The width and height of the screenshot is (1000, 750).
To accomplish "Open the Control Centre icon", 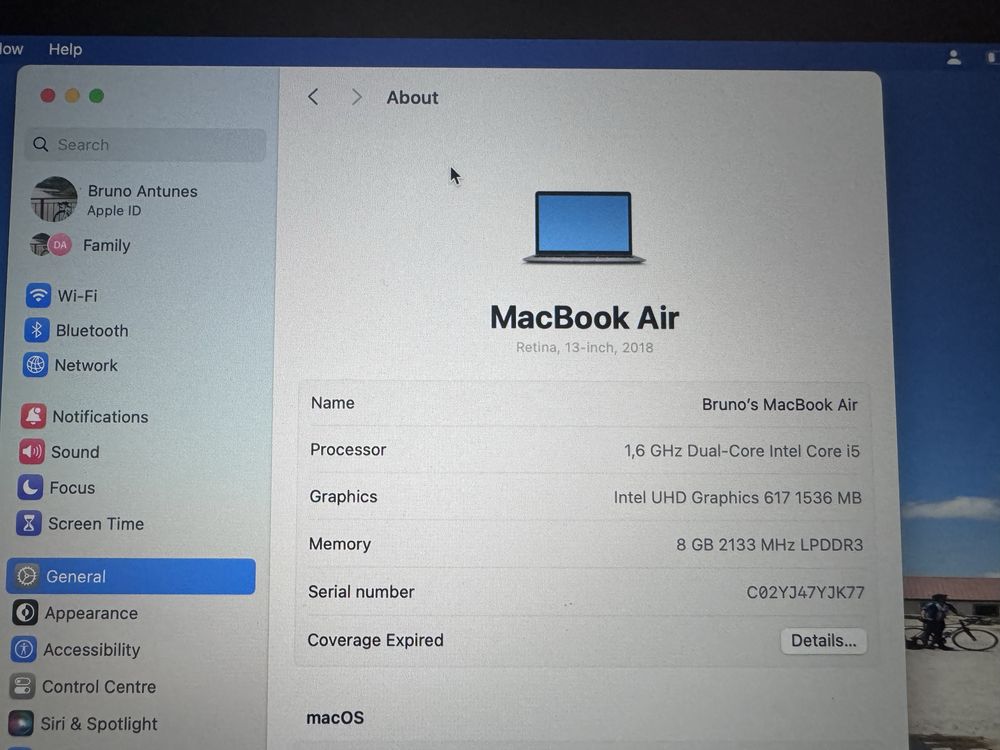I will tap(22, 686).
